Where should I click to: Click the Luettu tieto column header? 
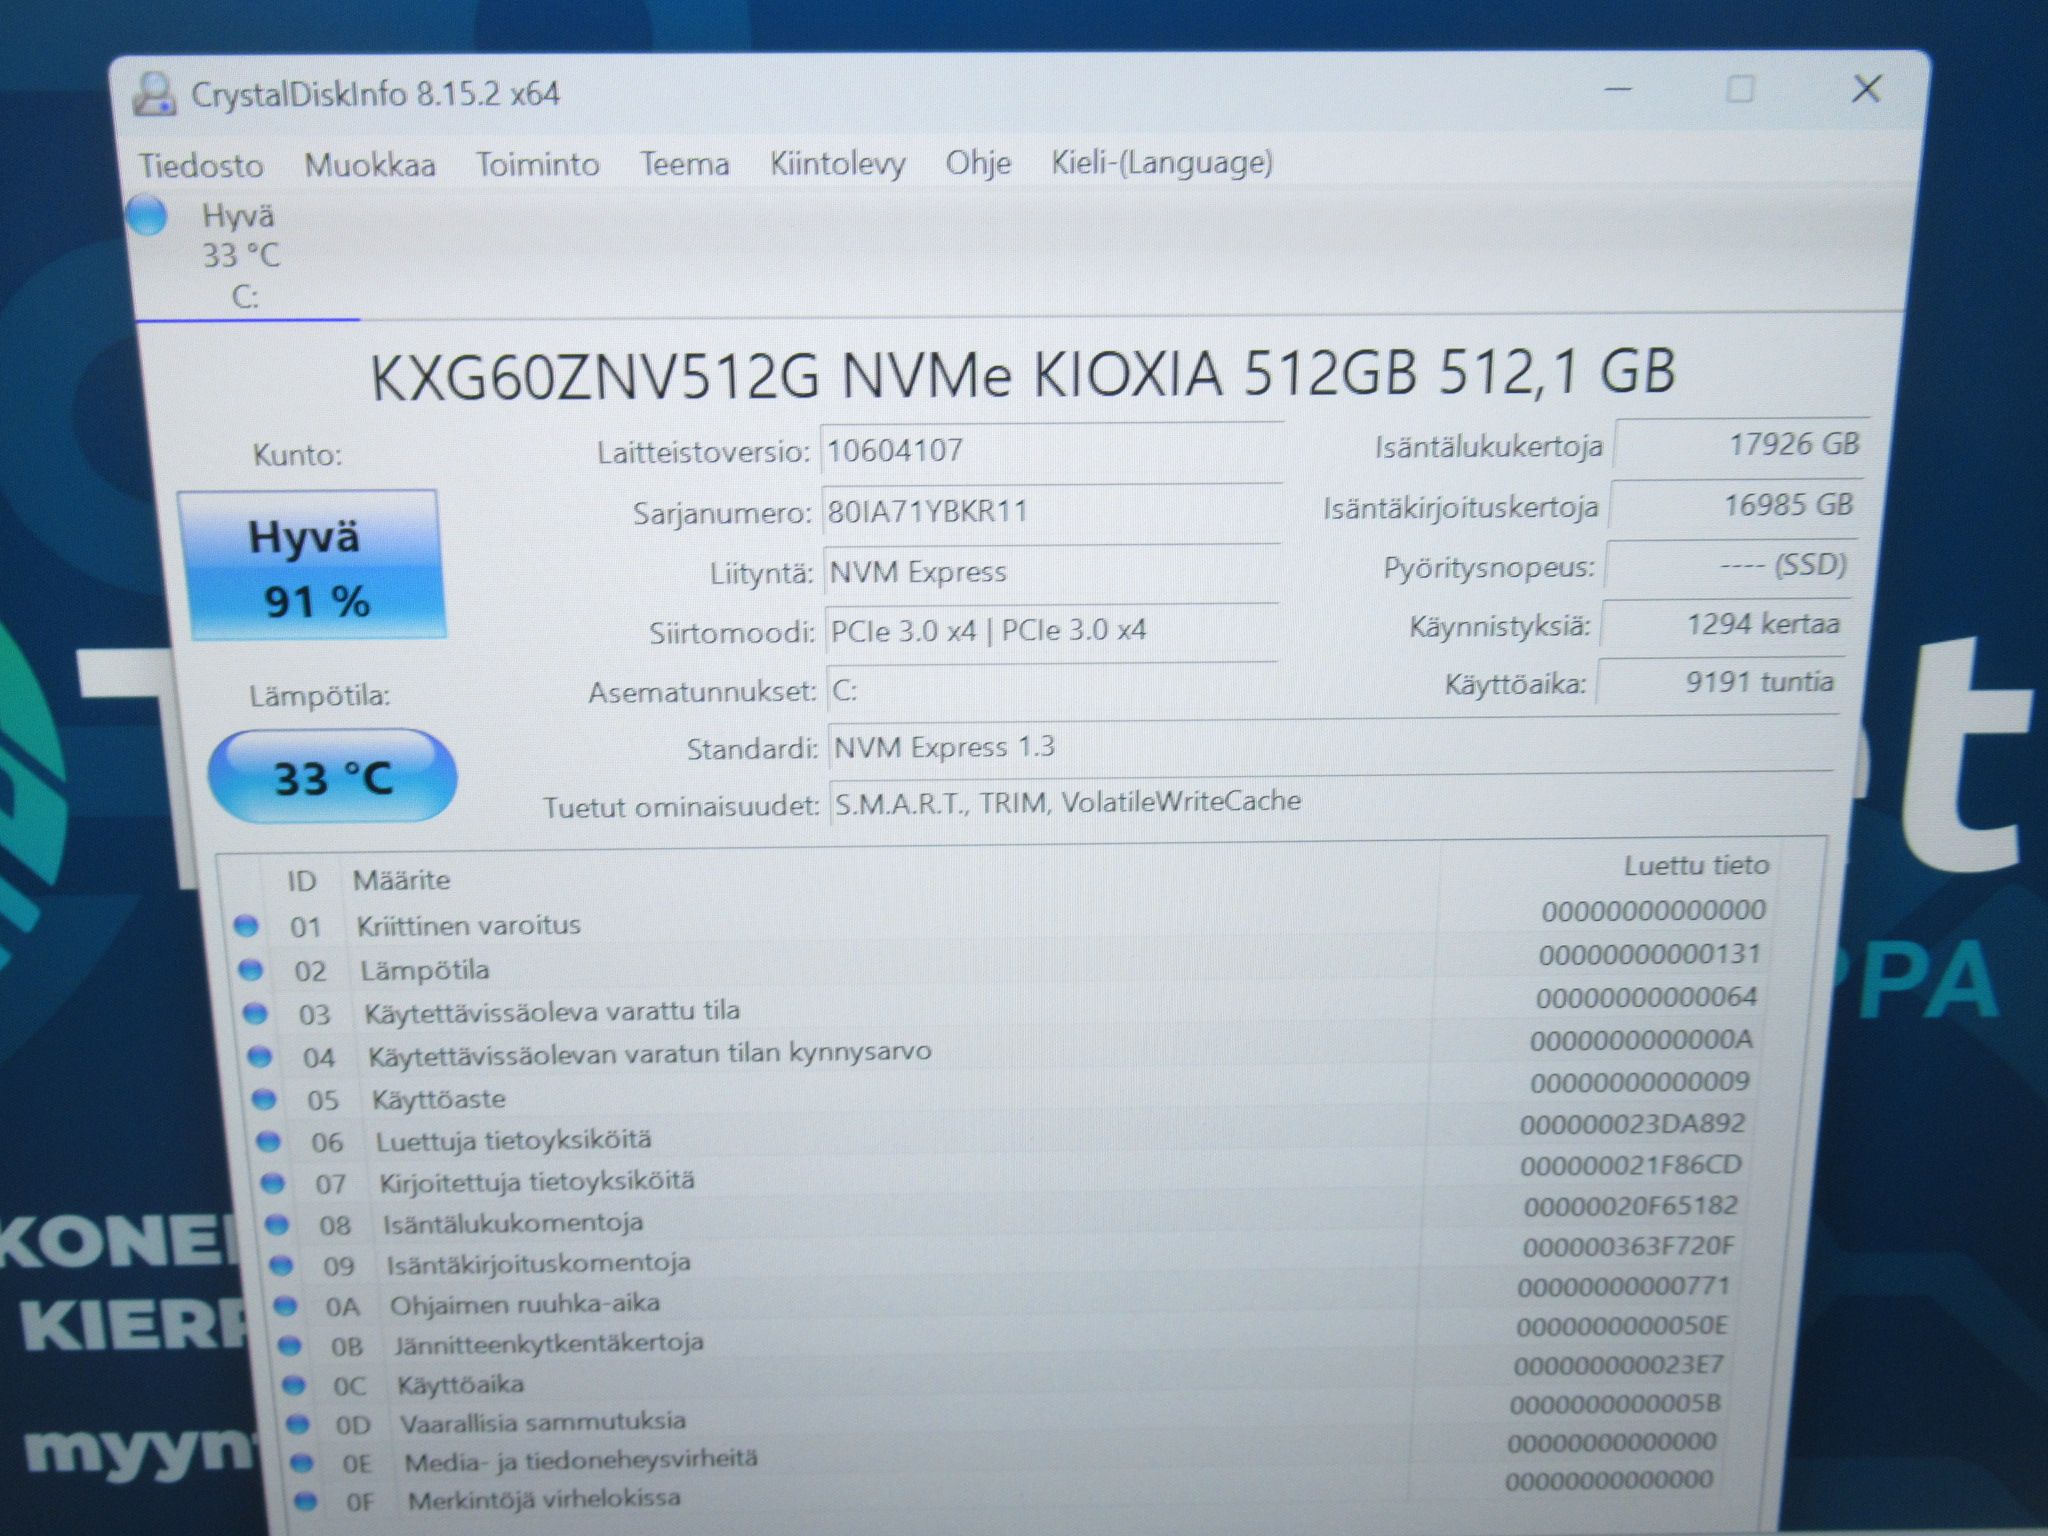[x=1696, y=865]
